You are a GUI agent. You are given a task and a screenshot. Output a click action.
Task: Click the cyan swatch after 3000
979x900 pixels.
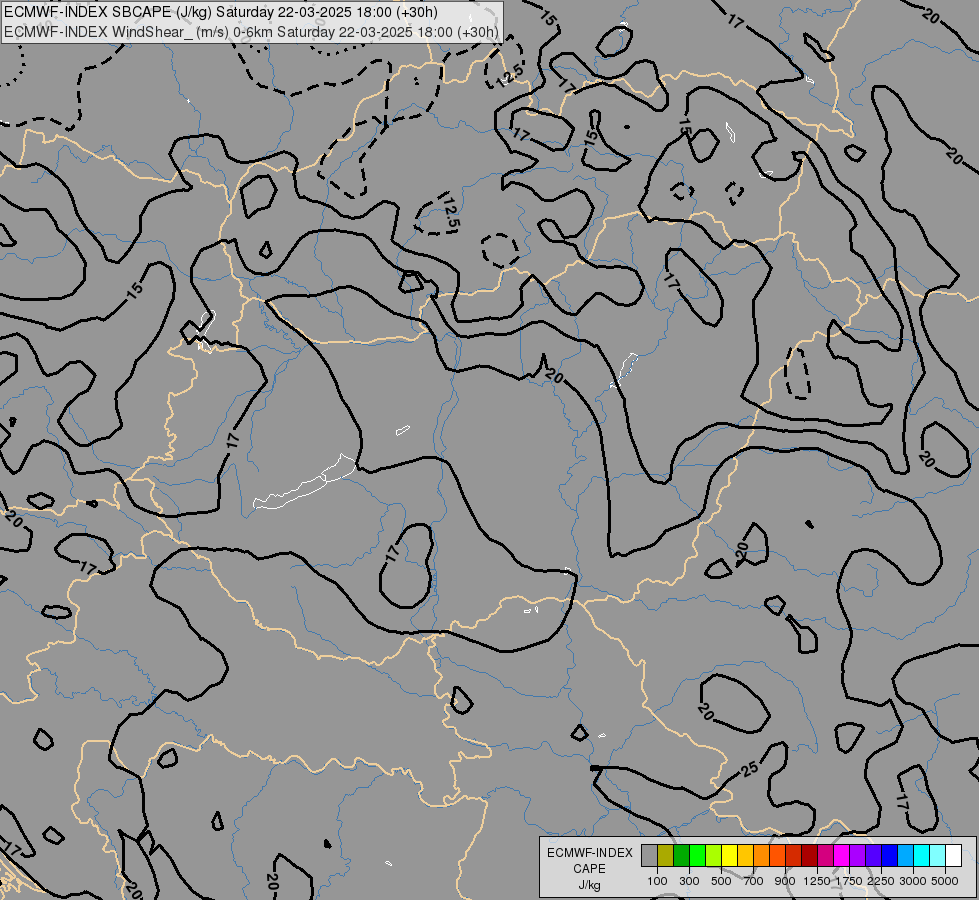[x=922, y=856]
